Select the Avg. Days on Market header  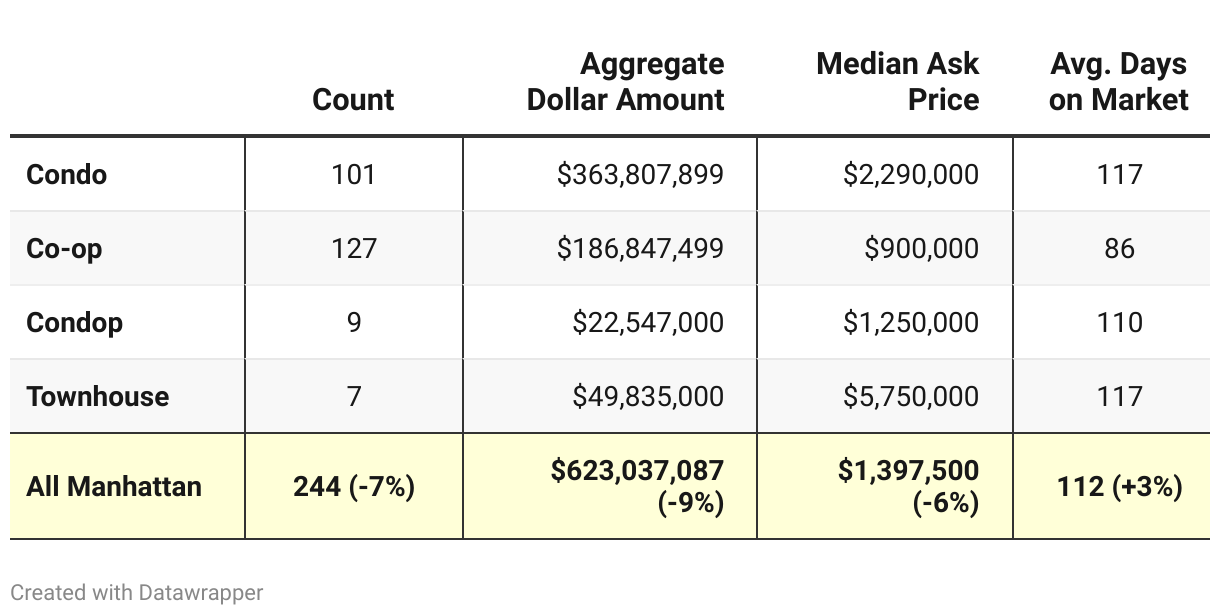click(x=1118, y=82)
